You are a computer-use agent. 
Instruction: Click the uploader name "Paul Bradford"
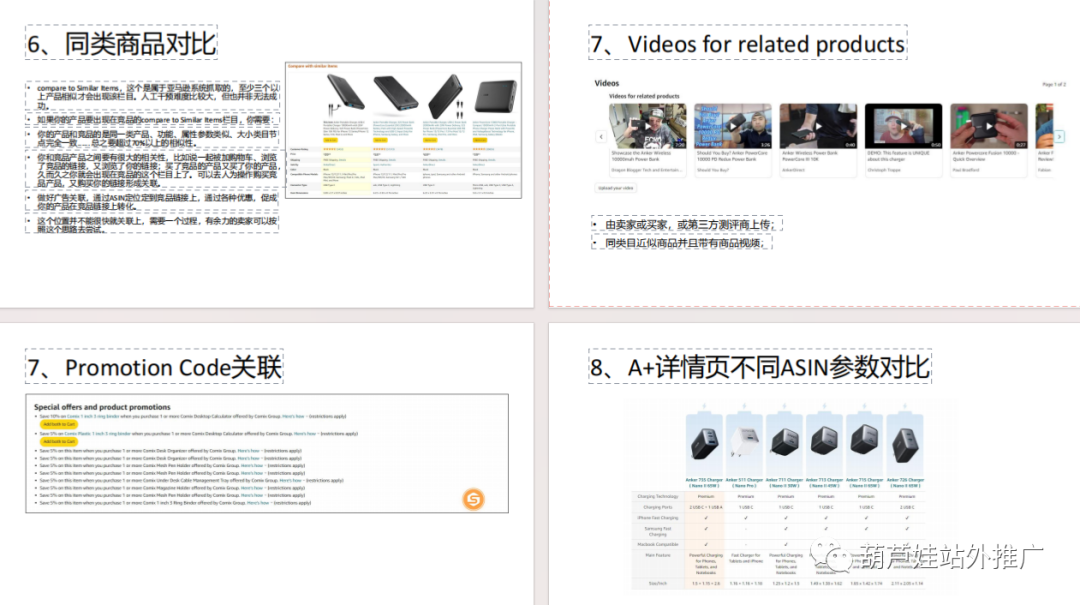click(966, 170)
